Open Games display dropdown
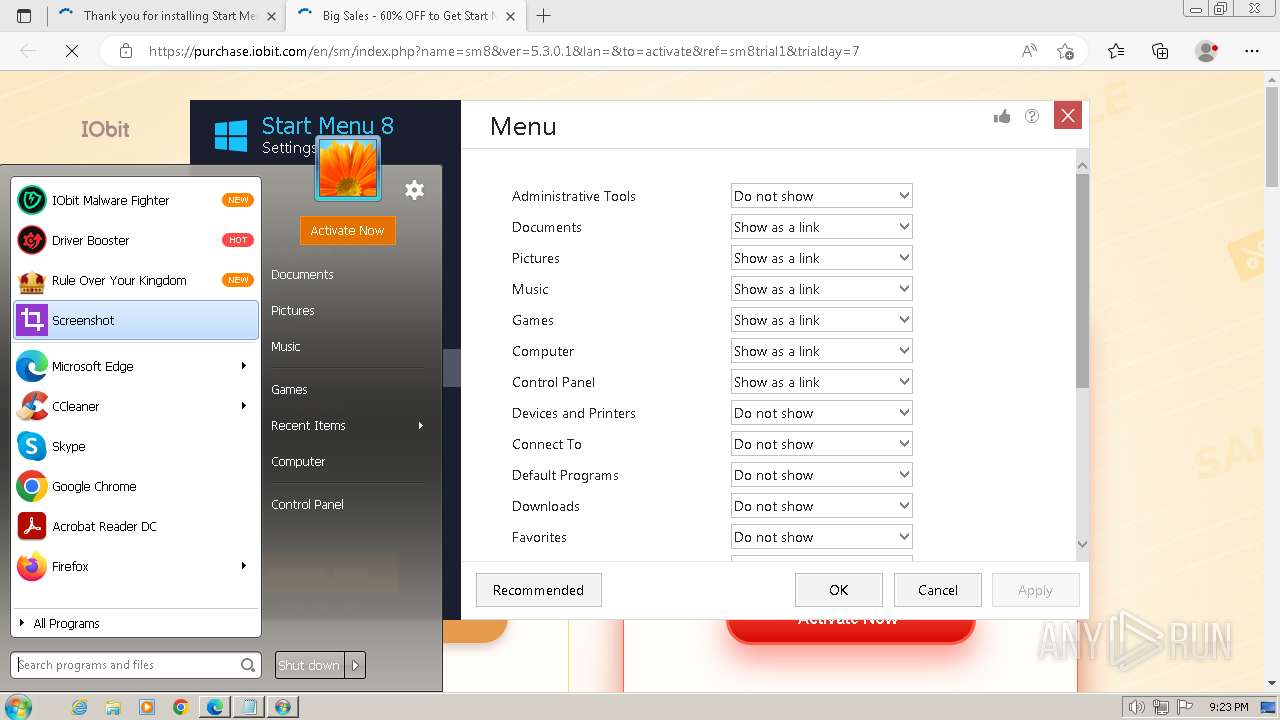 click(x=821, y=320)
